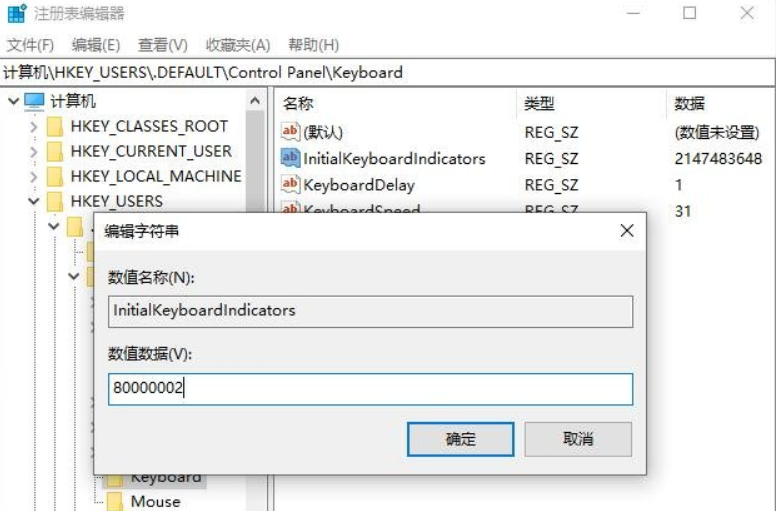Click the HKEY_LOCAL_MACHINE folder icon
Image resolution: width=776 pixels, height=511 pixels.
click(x=54, y=177)
